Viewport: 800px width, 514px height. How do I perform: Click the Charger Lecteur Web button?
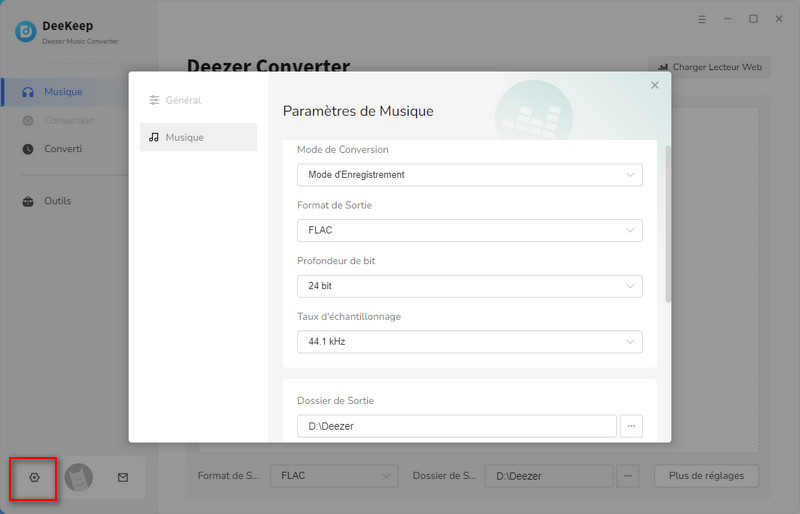[709, 67]
